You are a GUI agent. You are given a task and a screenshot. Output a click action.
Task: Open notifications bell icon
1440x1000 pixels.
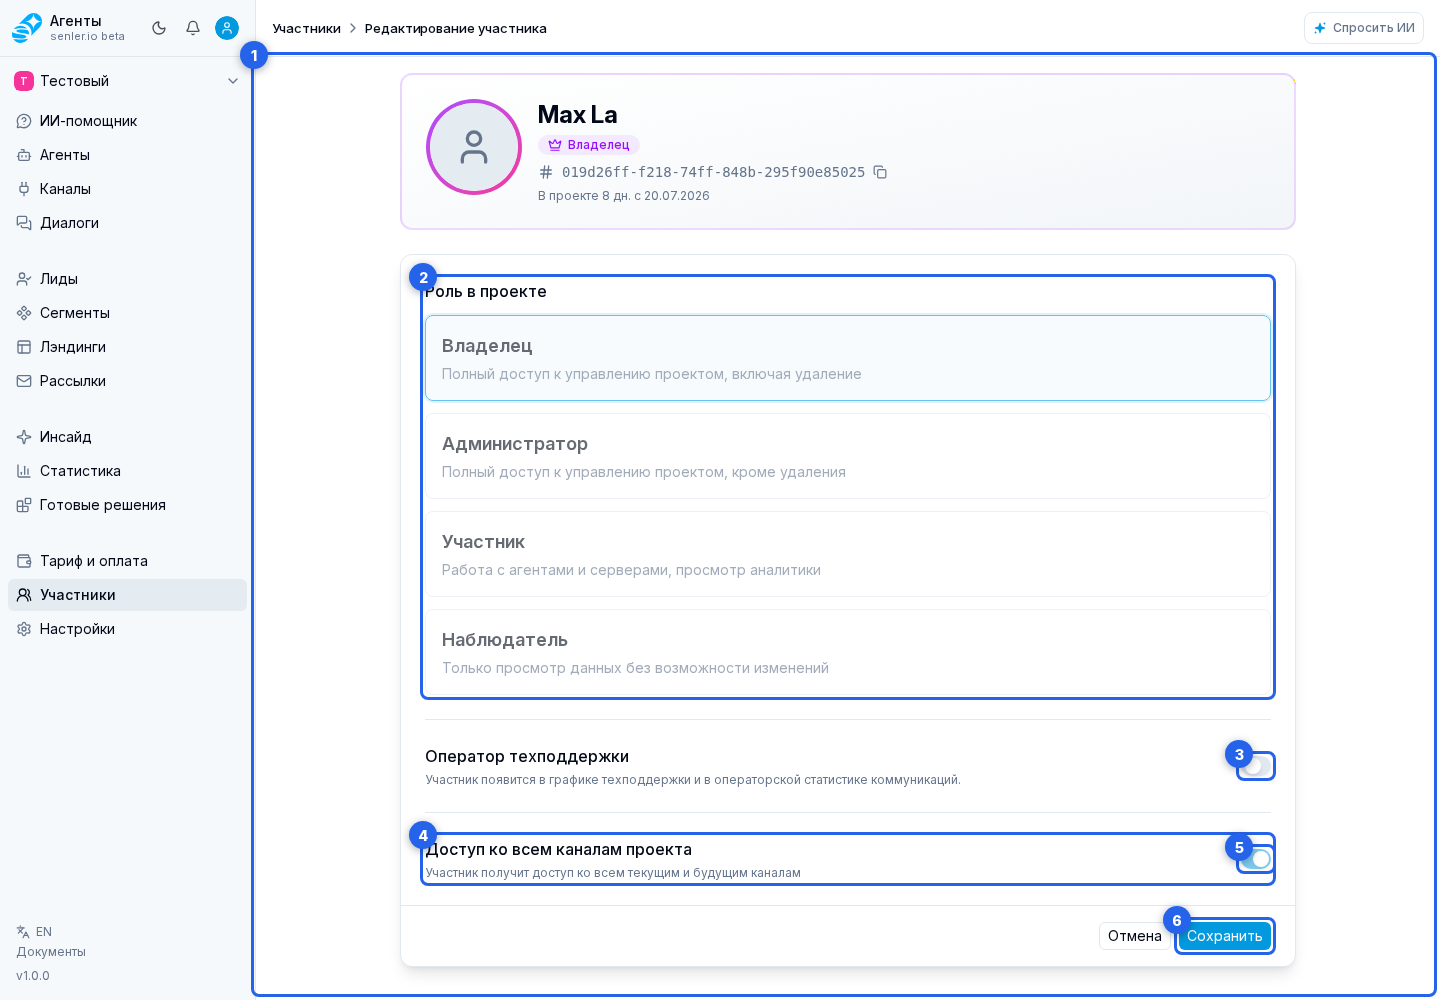[193, 28]
